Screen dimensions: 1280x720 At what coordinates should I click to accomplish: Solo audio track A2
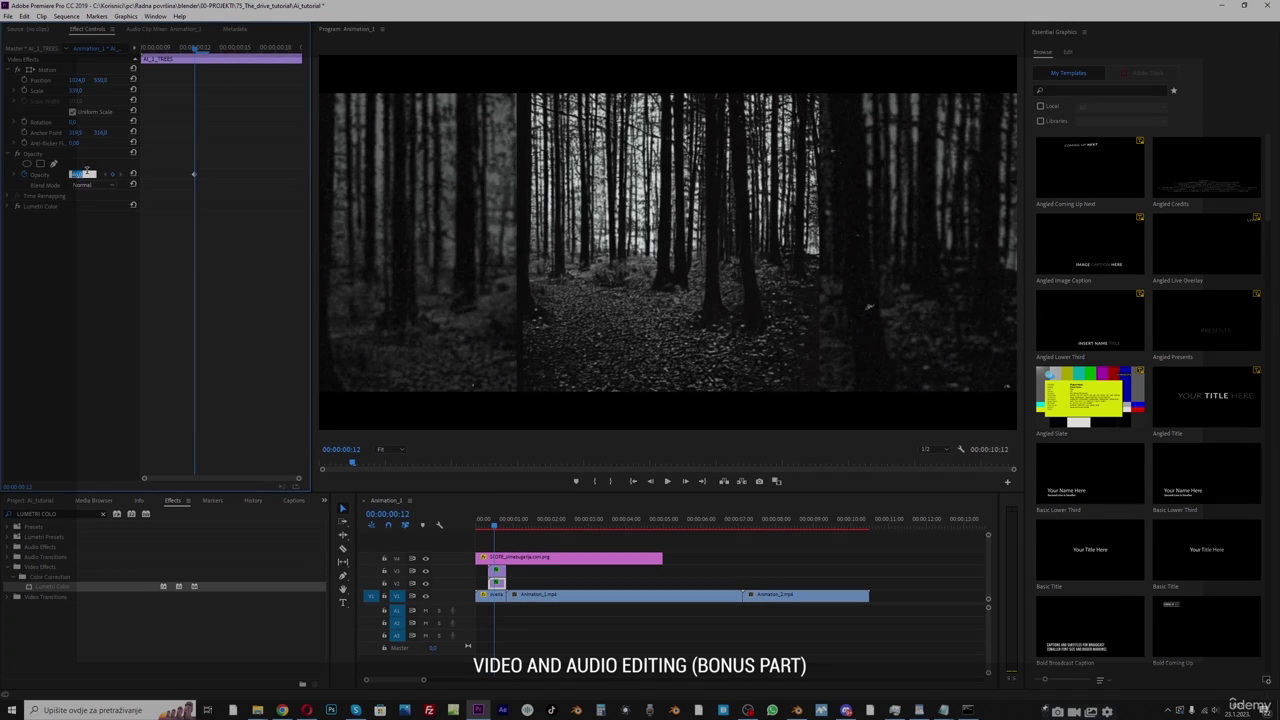438,623
